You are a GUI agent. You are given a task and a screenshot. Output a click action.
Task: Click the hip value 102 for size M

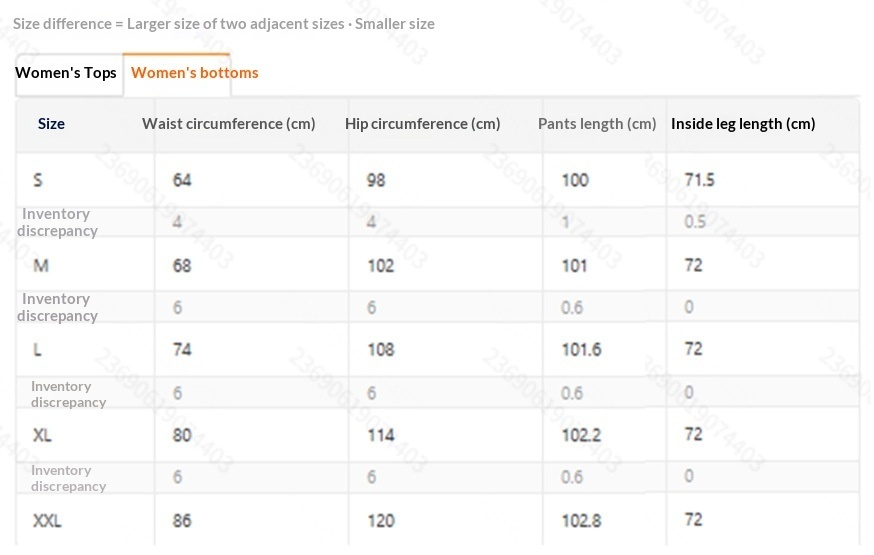381,265
